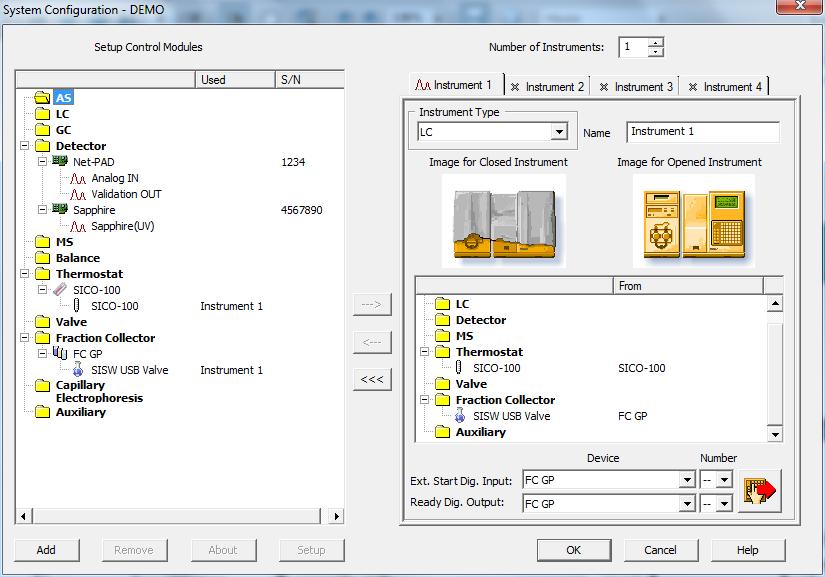Screen dimensions: 825x577
Task: Click SISW USB Valve icon in Instrument 1 tree
Action: pos(460,416)
